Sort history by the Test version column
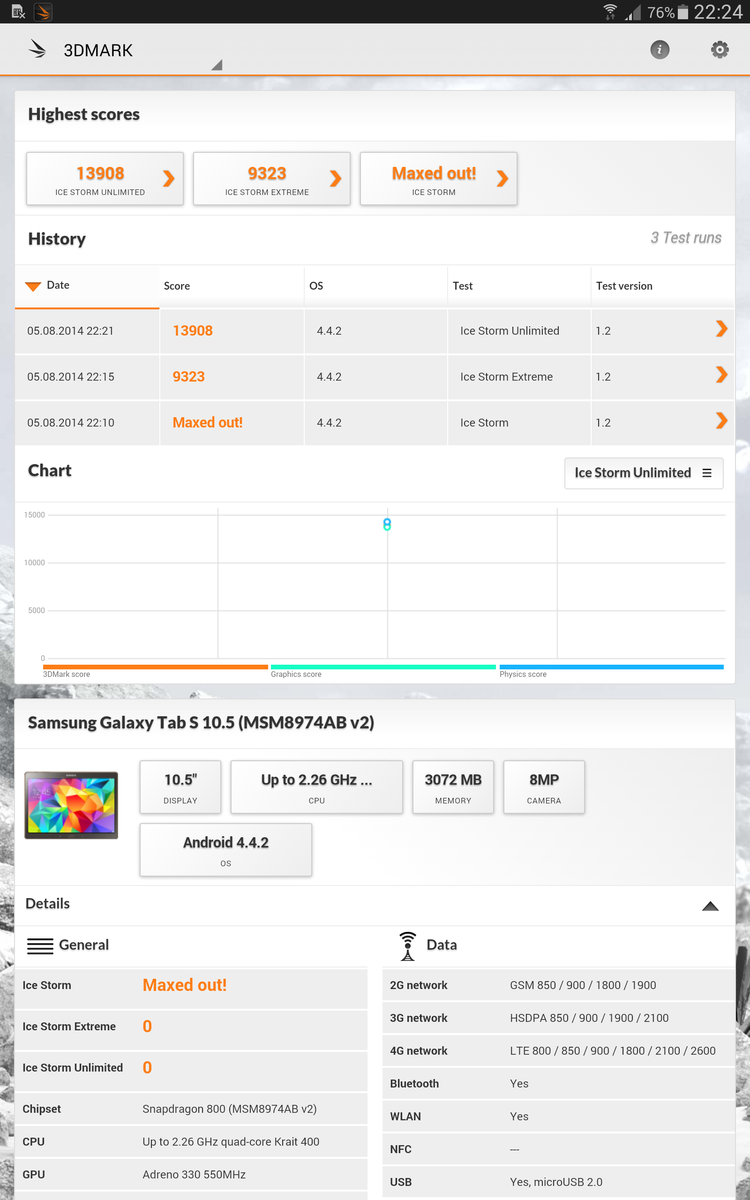This screenshot has width=750, height=1200. tap(663, 286)
